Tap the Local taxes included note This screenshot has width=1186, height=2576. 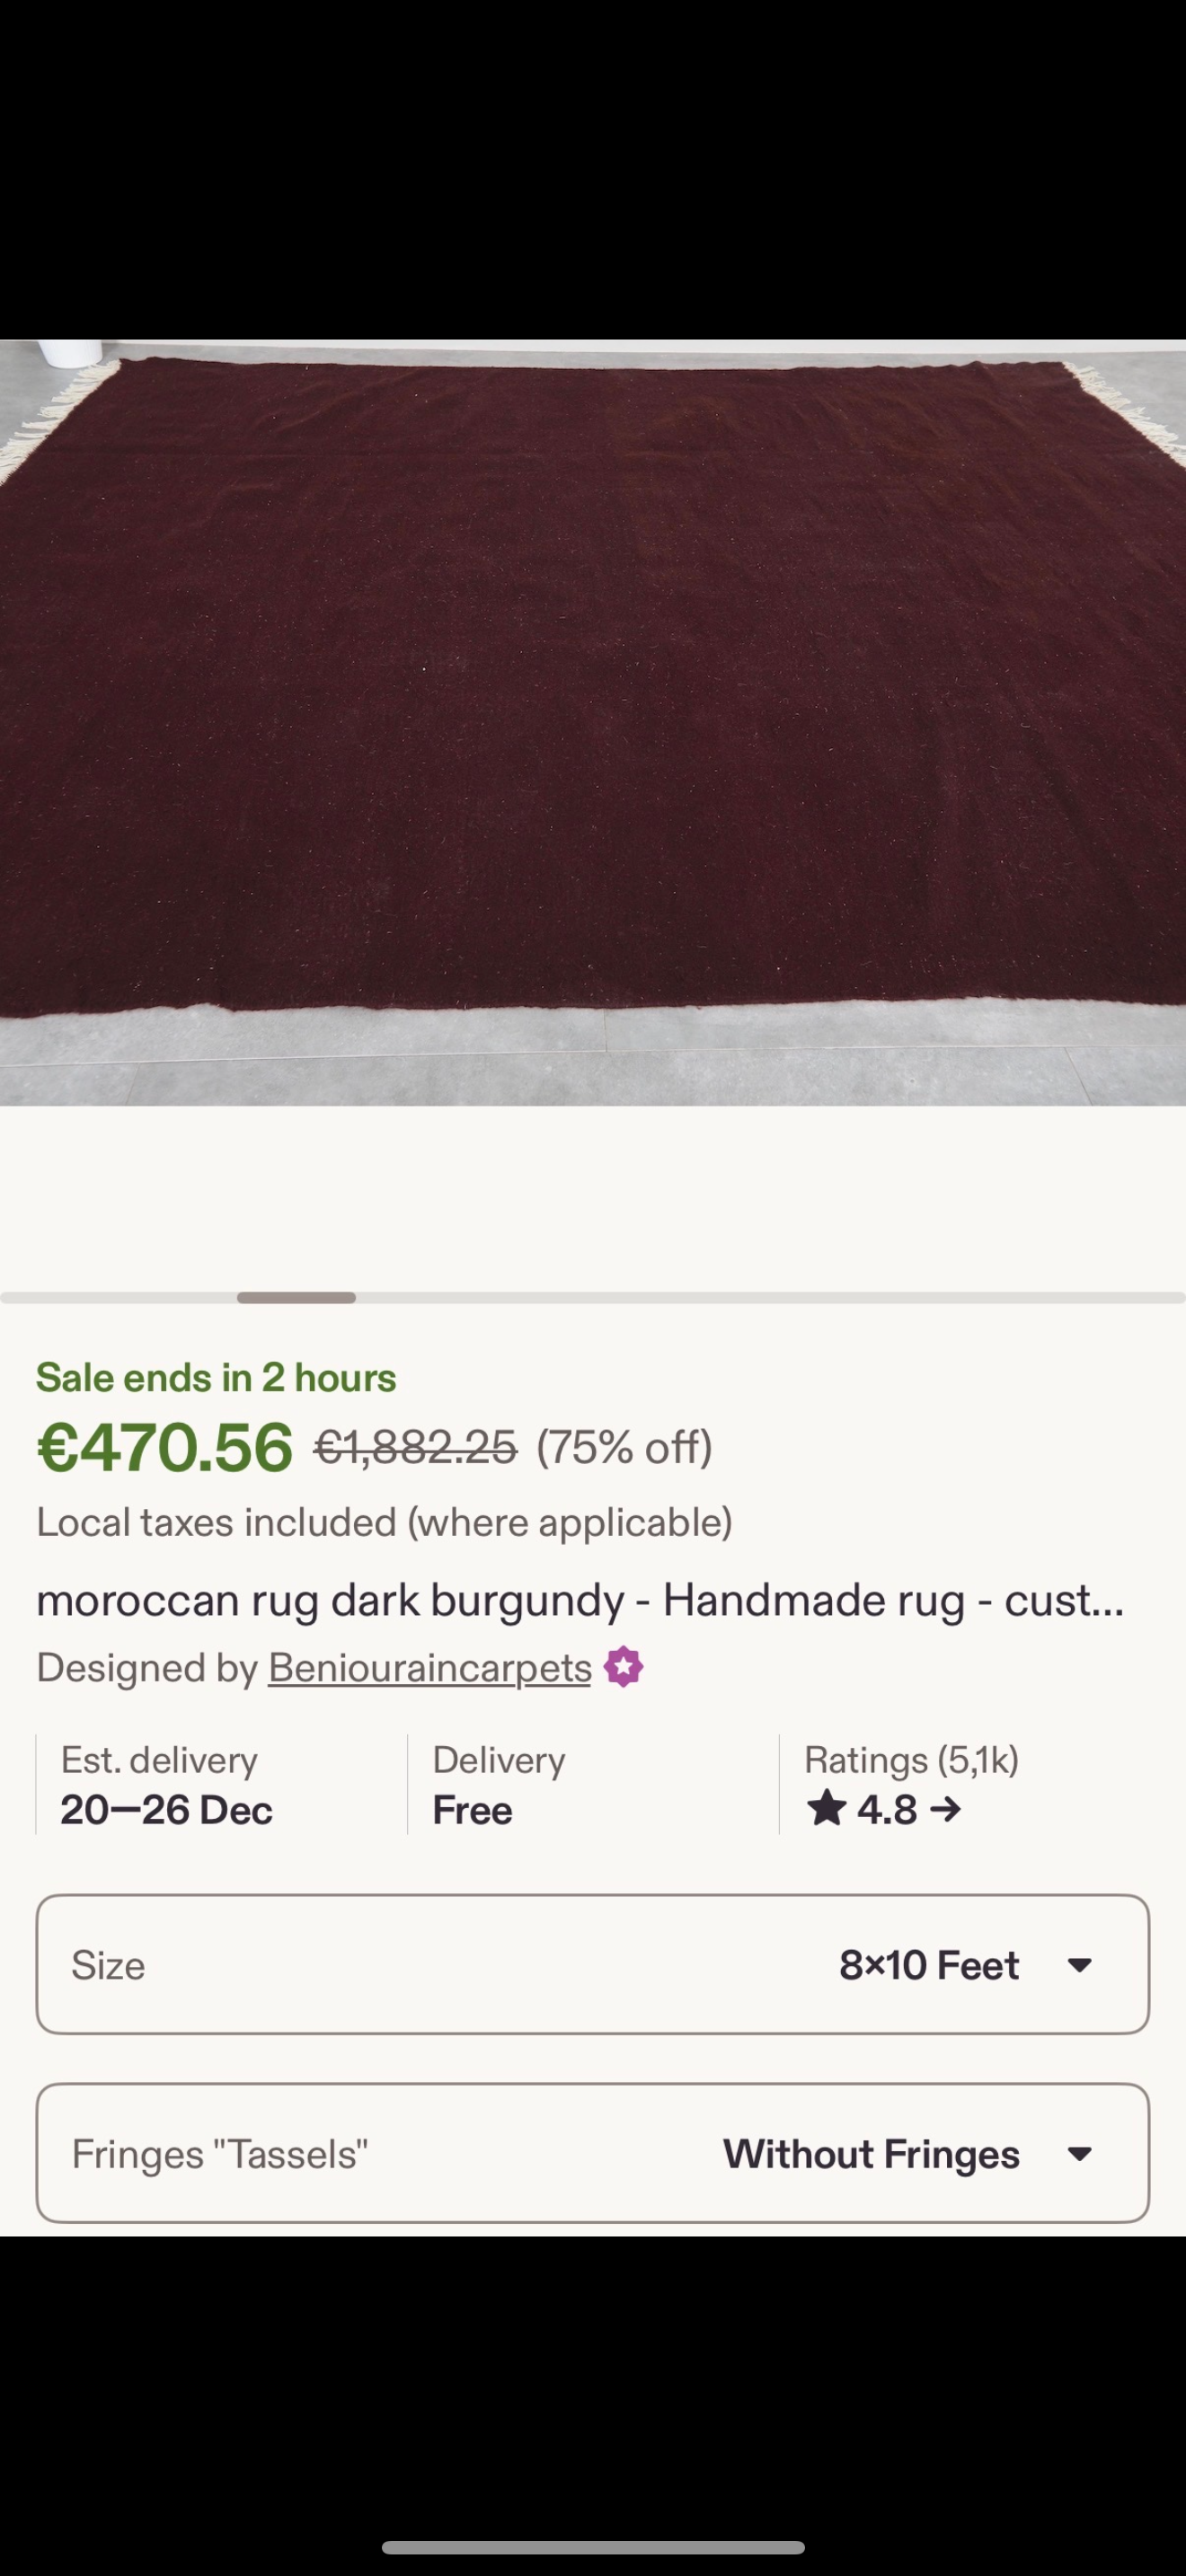[384, 1522]
